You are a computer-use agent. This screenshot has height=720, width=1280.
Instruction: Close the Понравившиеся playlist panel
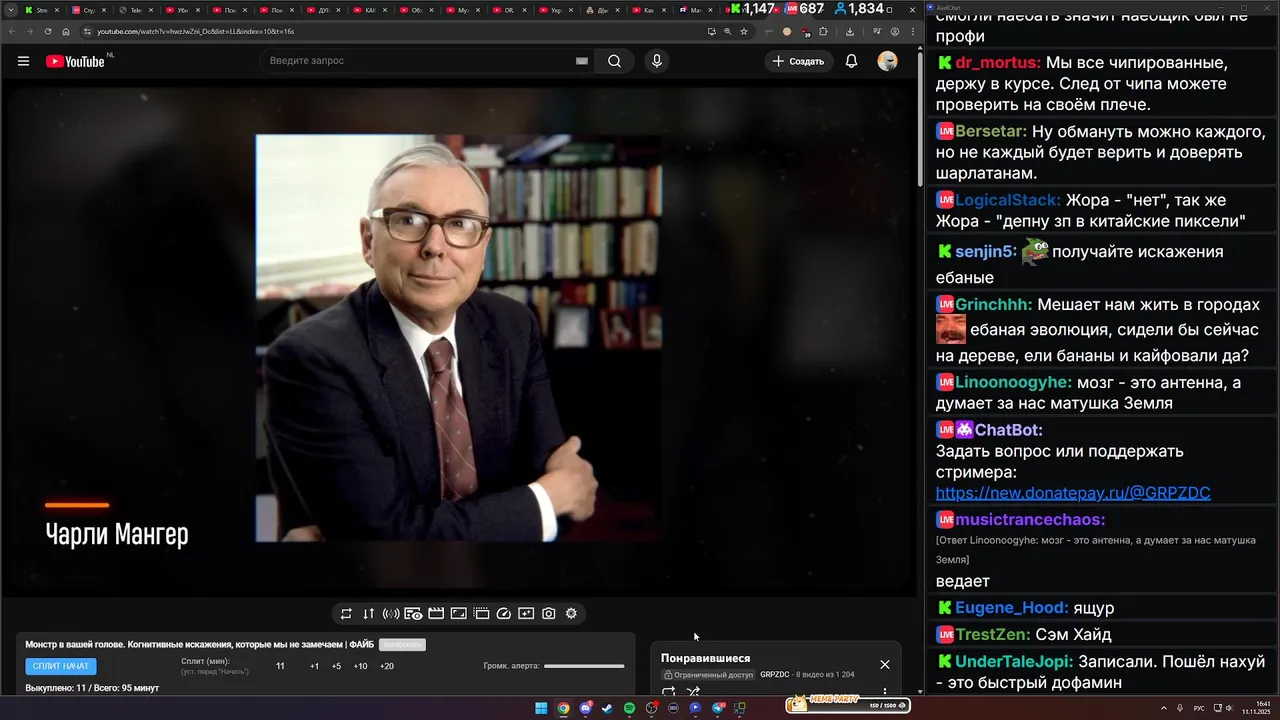point(884,664)
